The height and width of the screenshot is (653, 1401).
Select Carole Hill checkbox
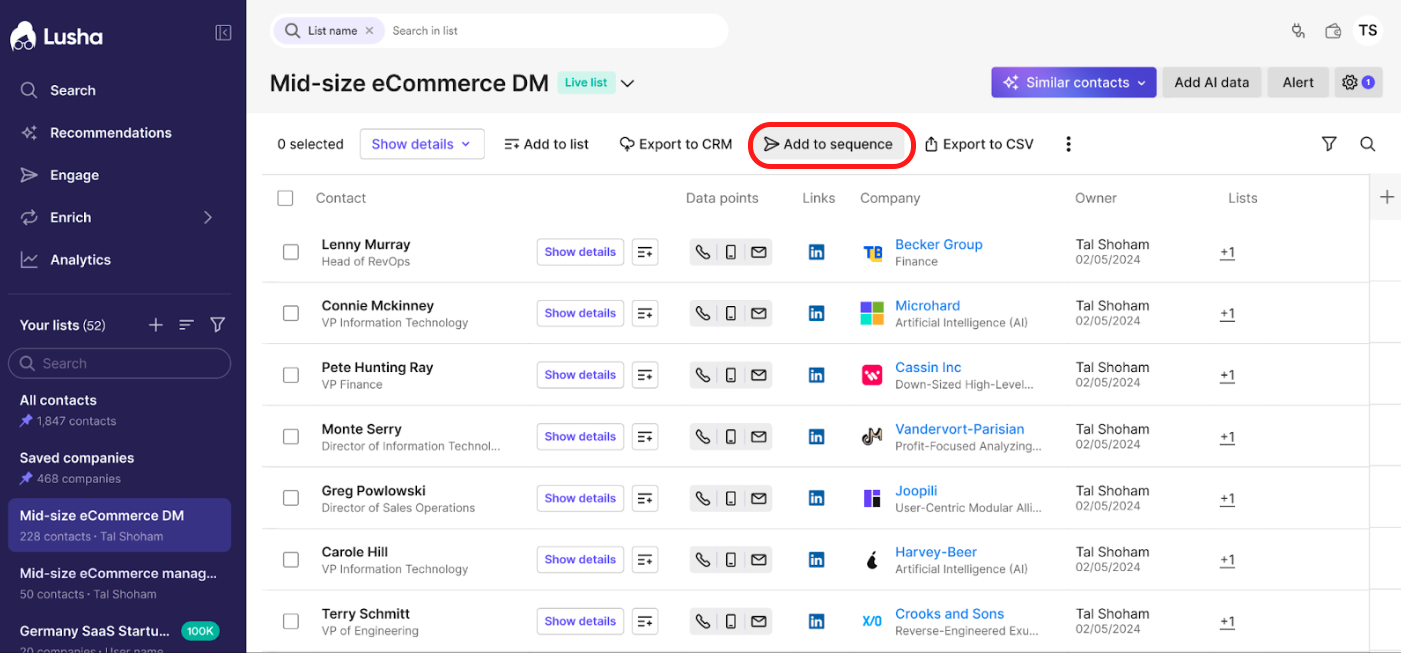291,560
